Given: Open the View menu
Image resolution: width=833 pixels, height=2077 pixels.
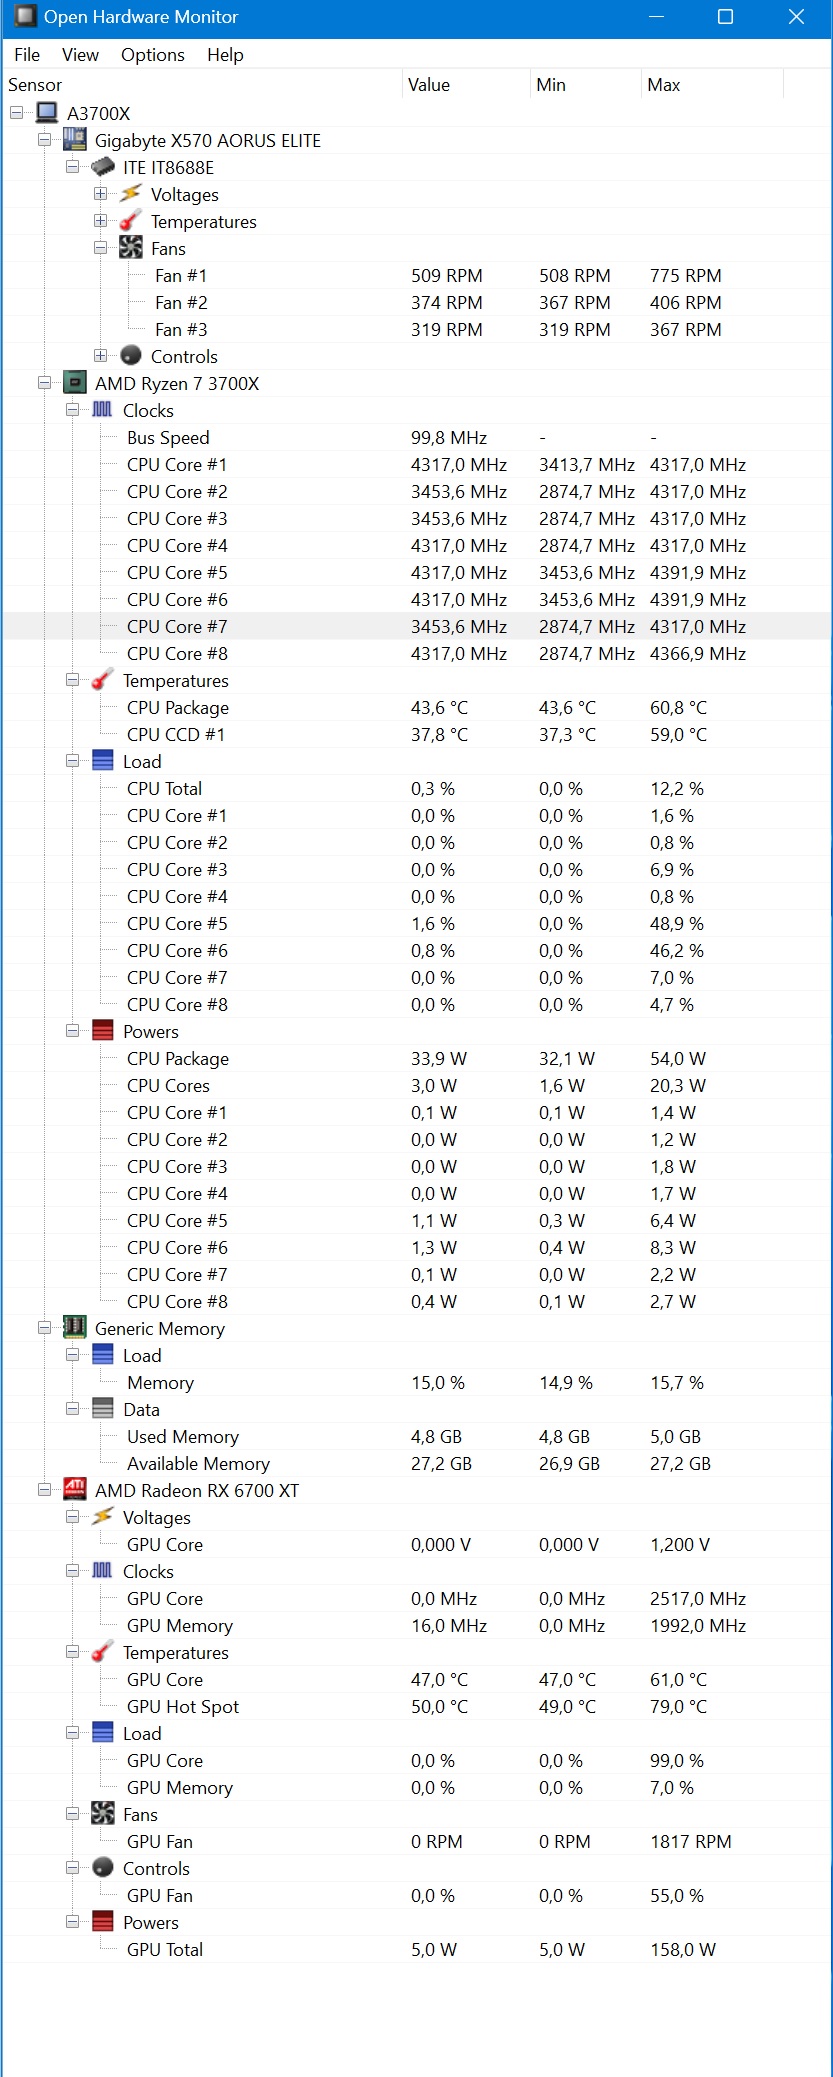Looking at the screenshot, I should click(x=80, y=55).
